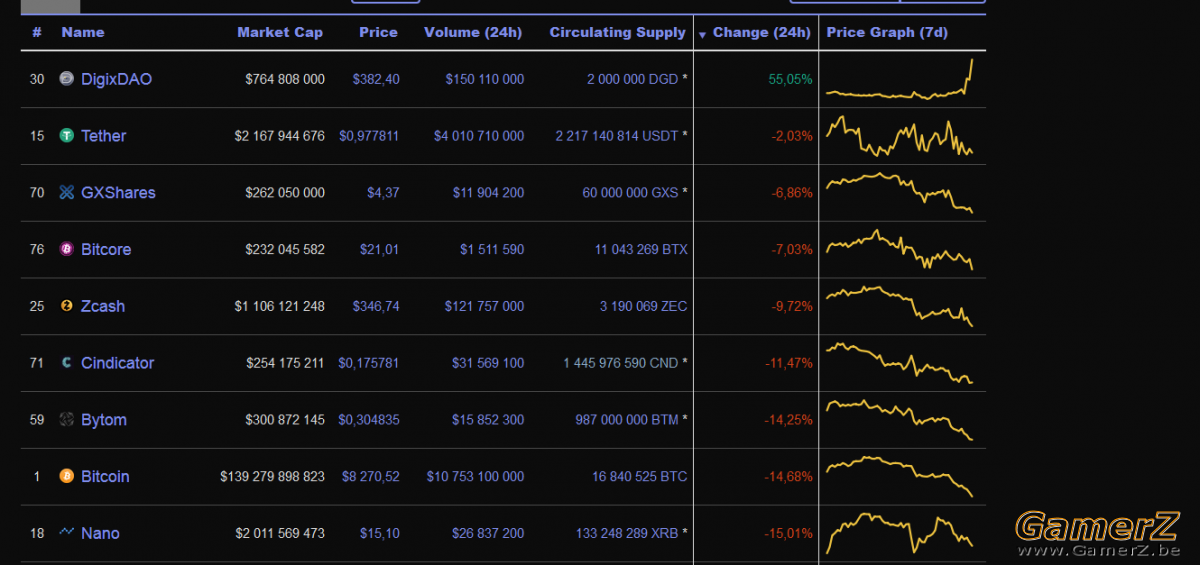Click the Price Graph (7d) header

click(887, 32)
